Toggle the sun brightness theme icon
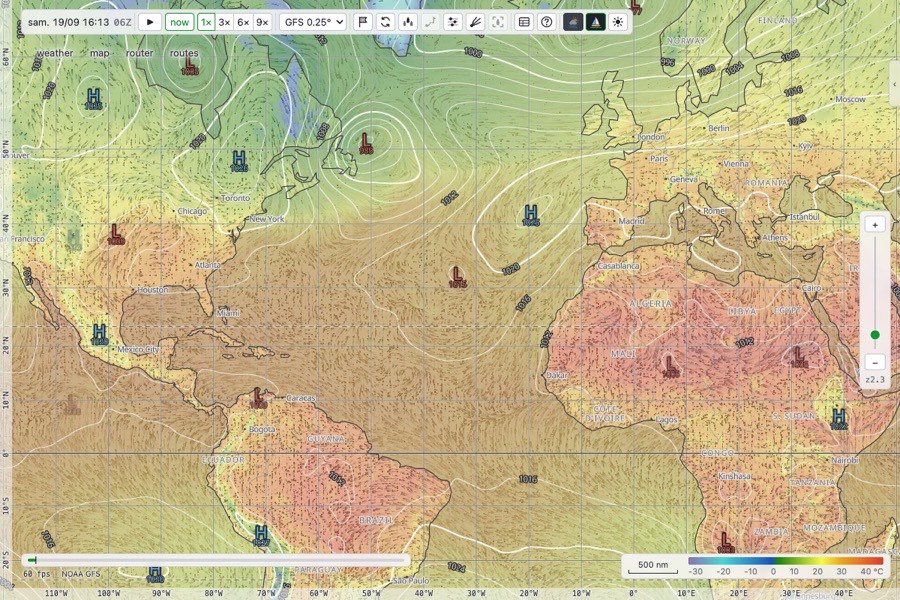The width and height of the screenshot is (900, 600). tap(618, 22)
